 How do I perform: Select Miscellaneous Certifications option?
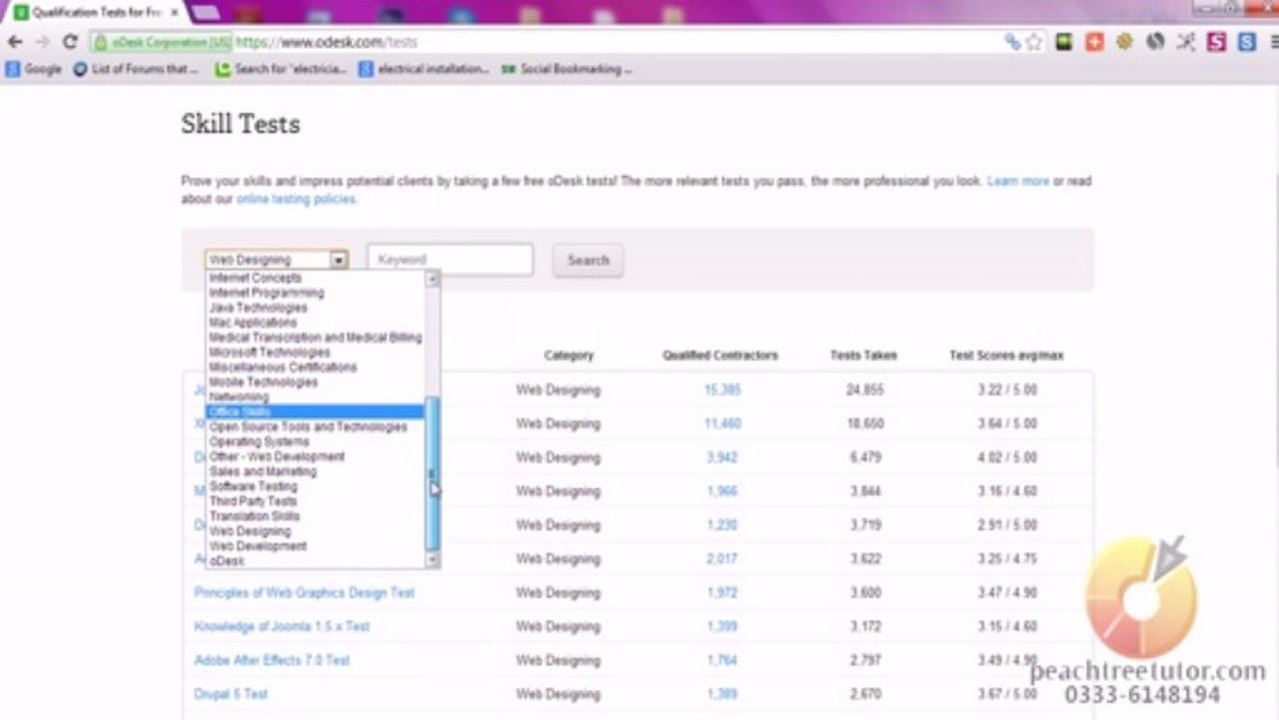283,367
